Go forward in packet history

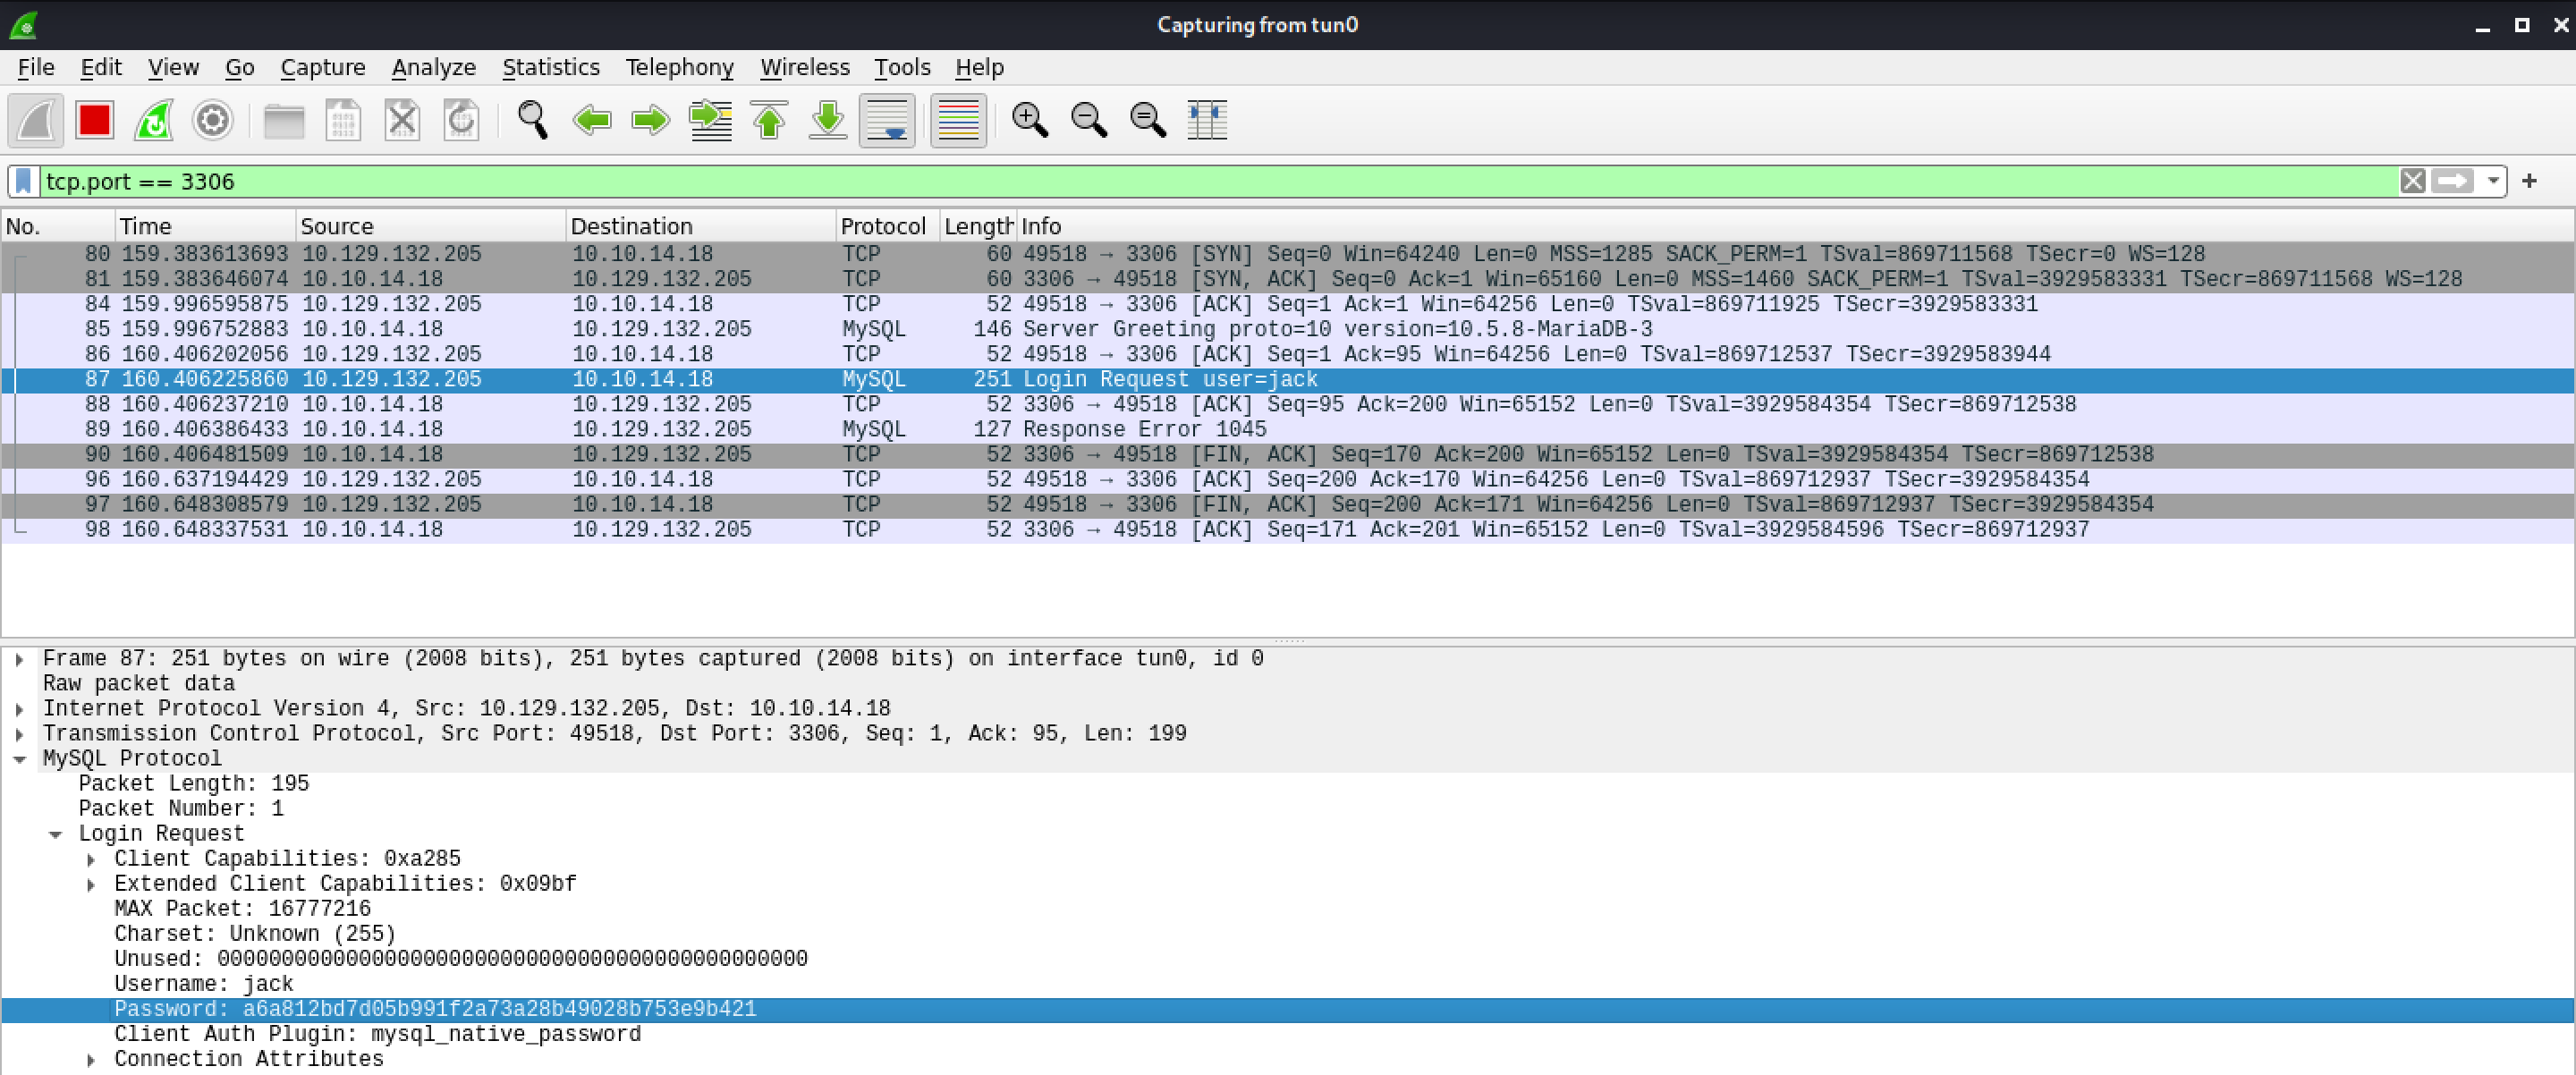pos(651,121)
